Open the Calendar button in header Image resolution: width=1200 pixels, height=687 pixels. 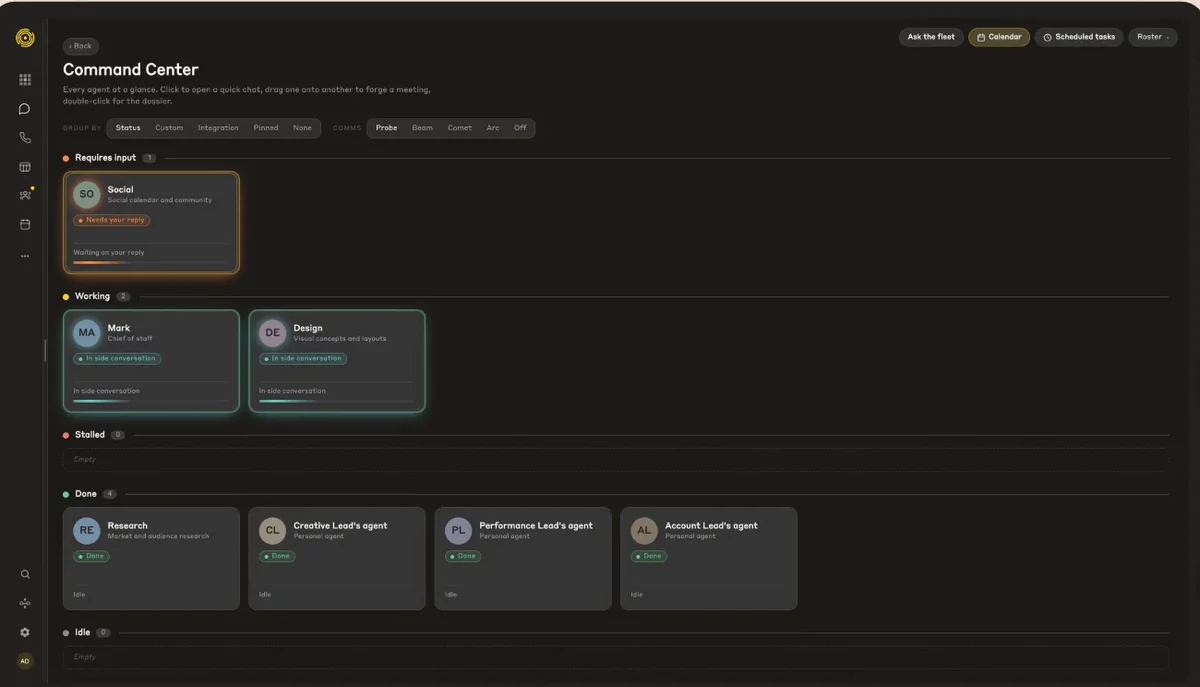tap(999, 37)
